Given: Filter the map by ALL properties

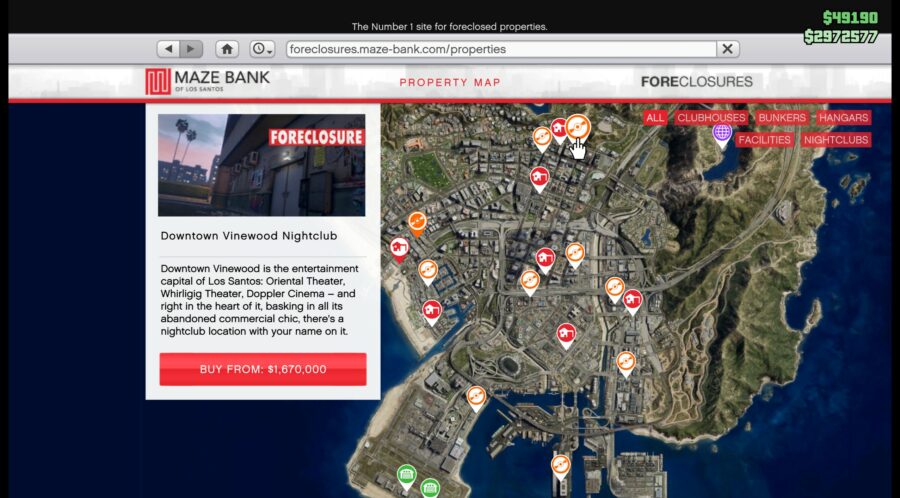Looking at the screenshot, I should click(654, 118).
